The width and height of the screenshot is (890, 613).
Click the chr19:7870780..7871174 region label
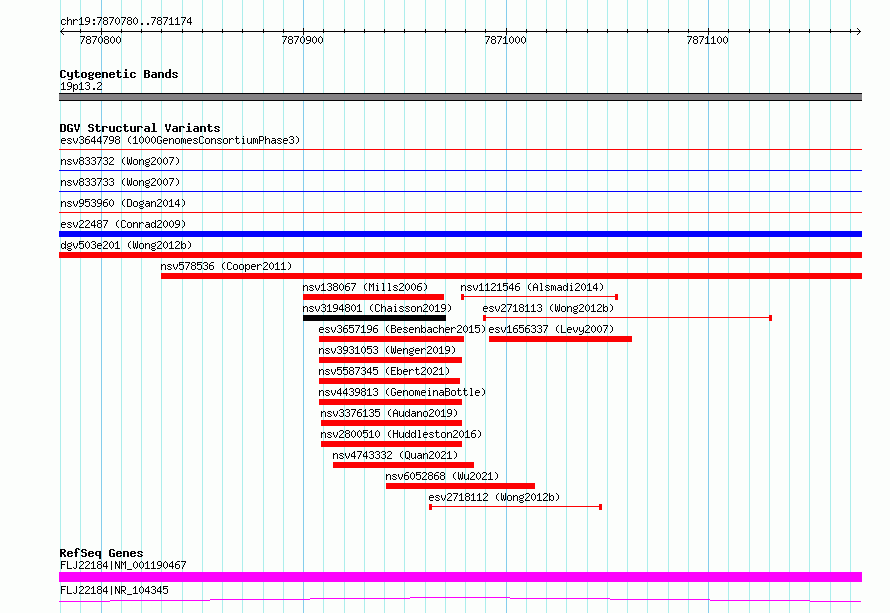point(126,21)
